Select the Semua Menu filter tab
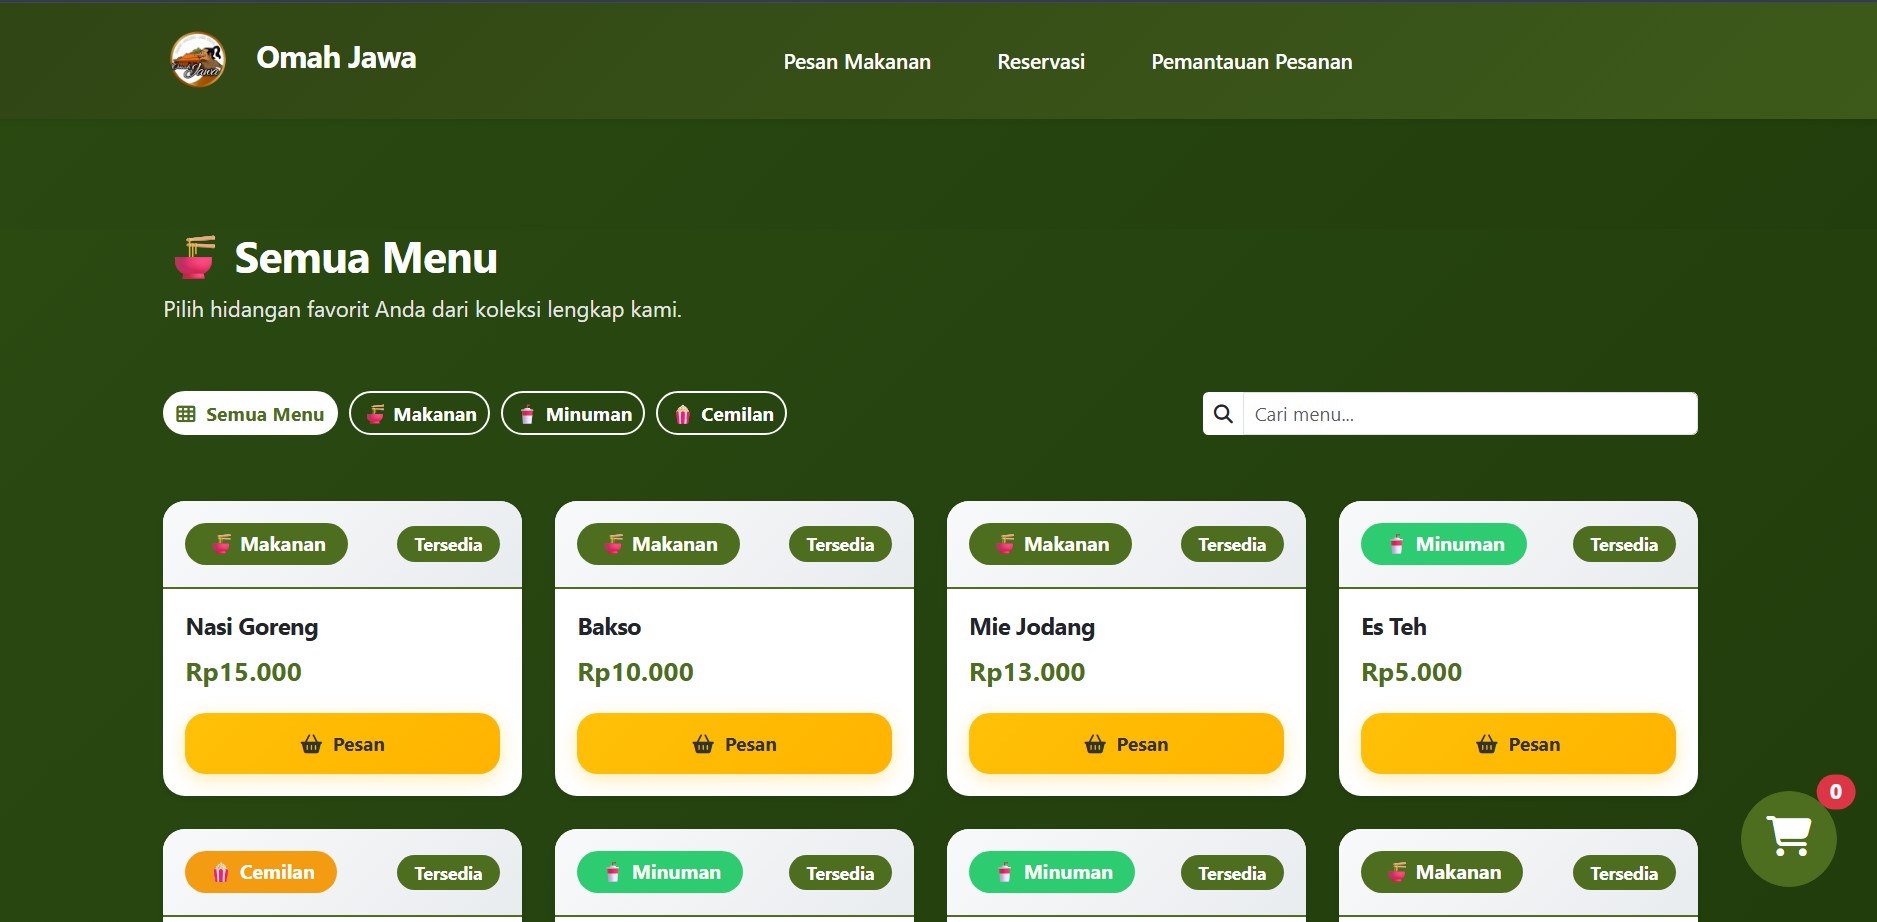This screenshot has height=922, width=1877. (x=250, y=414)
